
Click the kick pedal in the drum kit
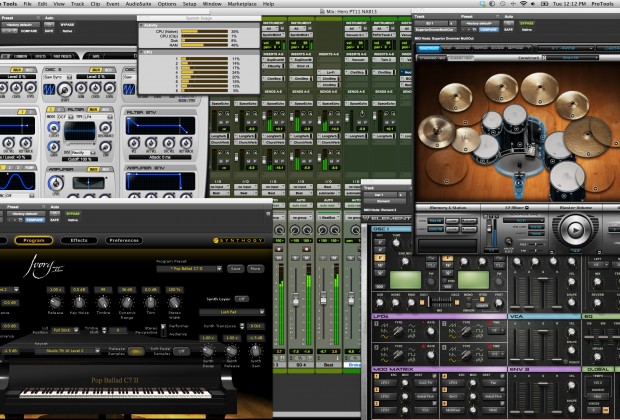(x=518, y=186)
